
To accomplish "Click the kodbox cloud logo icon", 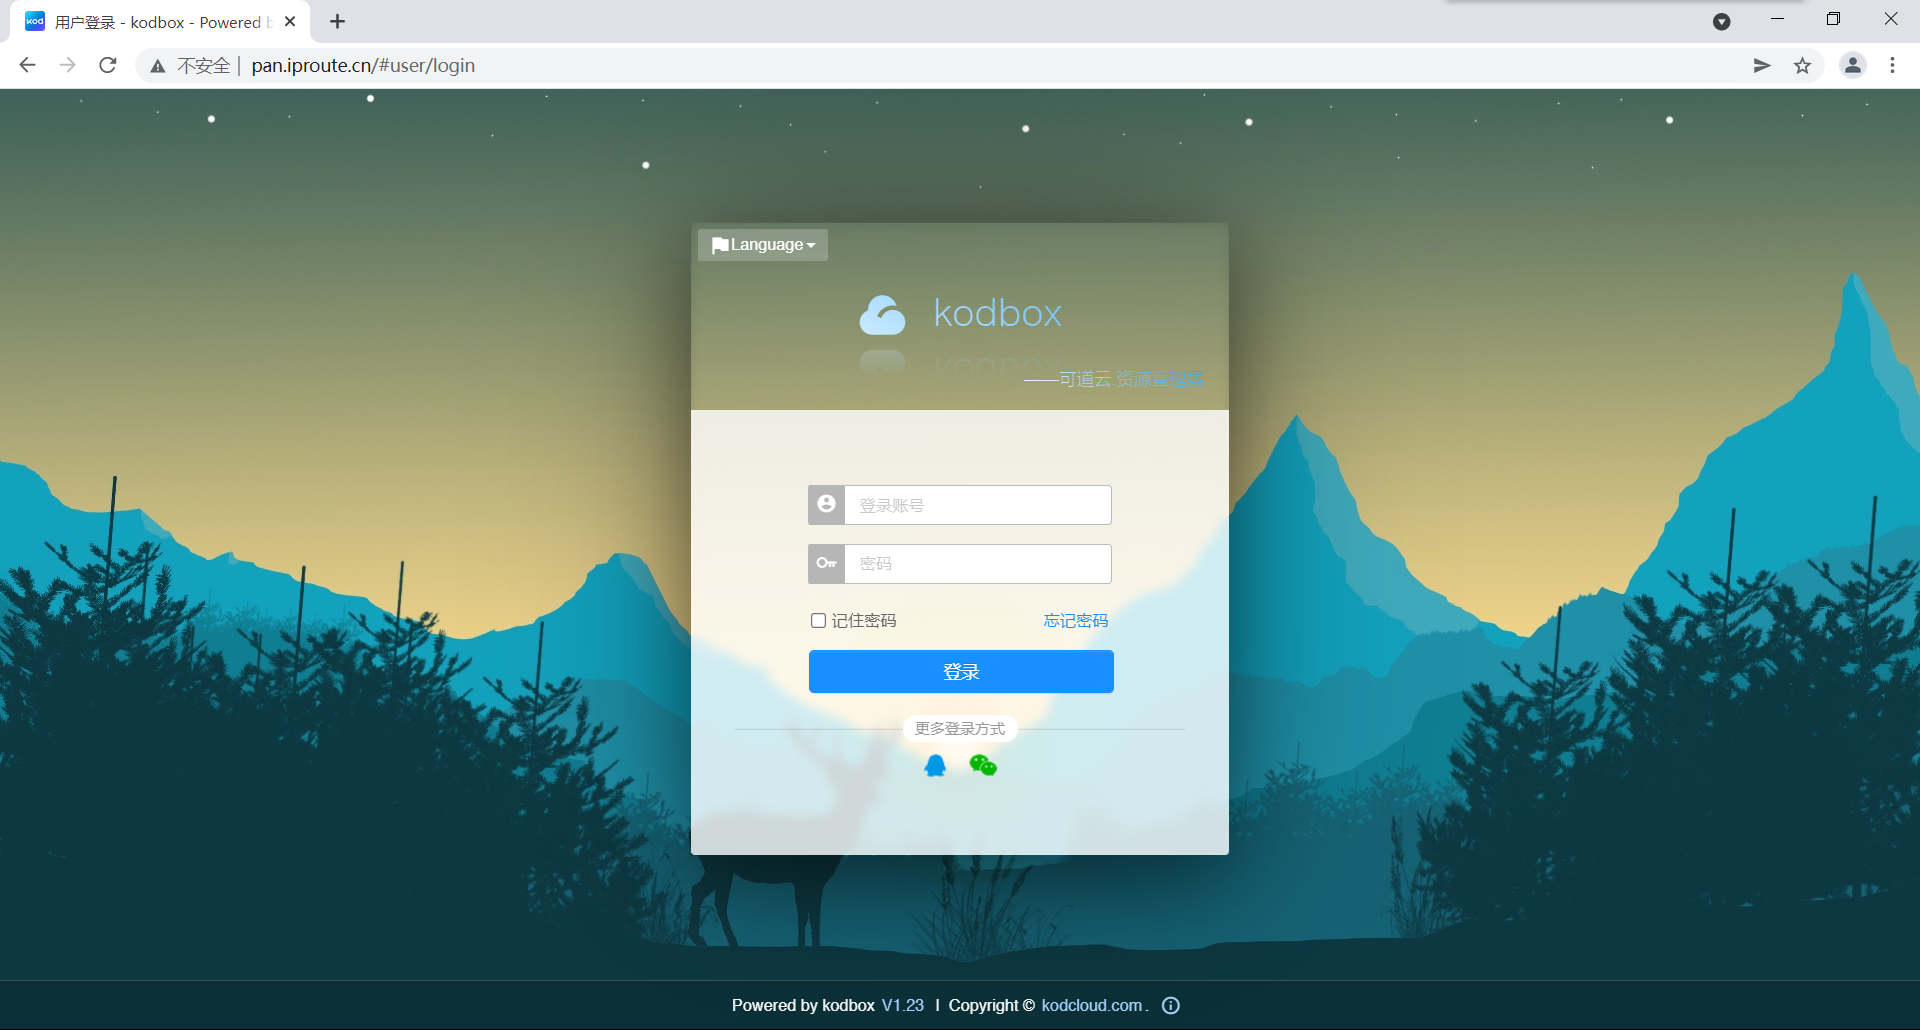I will [882, 315].
